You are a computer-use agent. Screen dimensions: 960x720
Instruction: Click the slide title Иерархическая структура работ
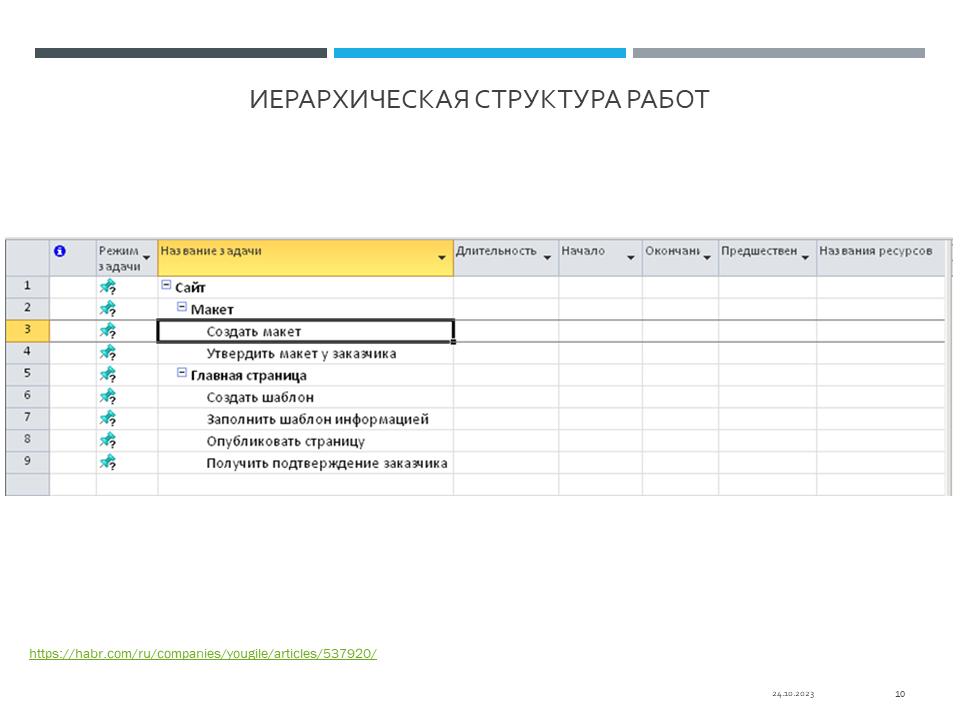click(479, 100)
